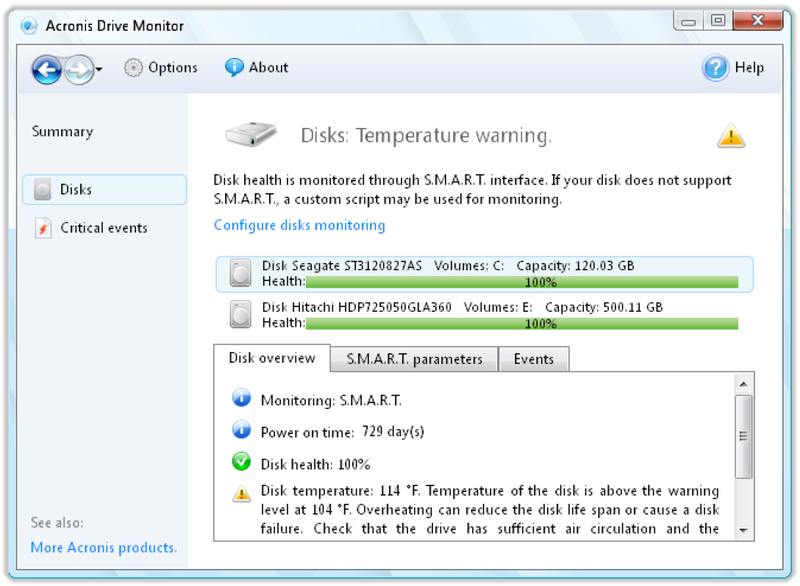Click the Seagate disk health bar
800x586 pixels.
tap(522, 282)
